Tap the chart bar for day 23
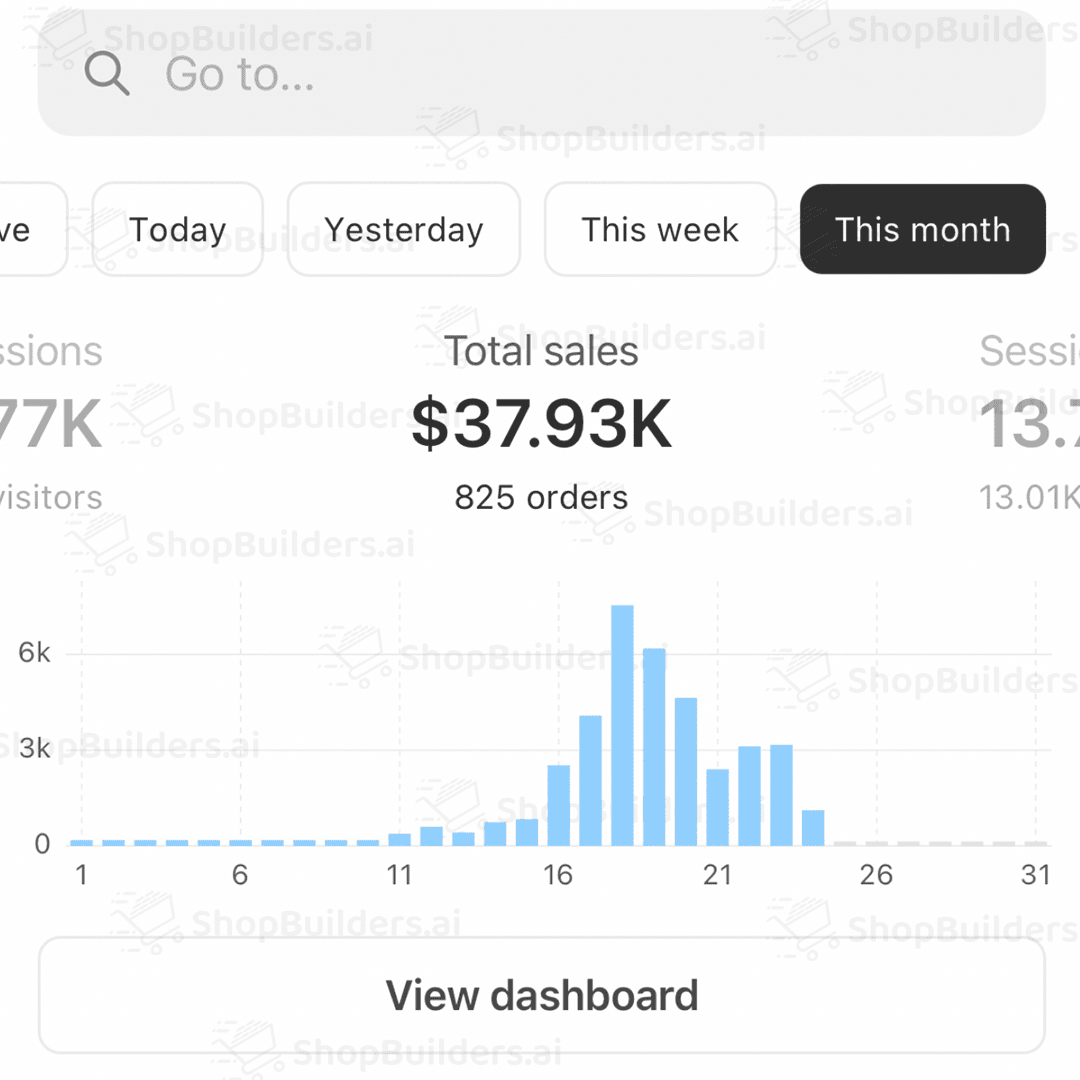 pyautogui.click(x=781, y=795)
